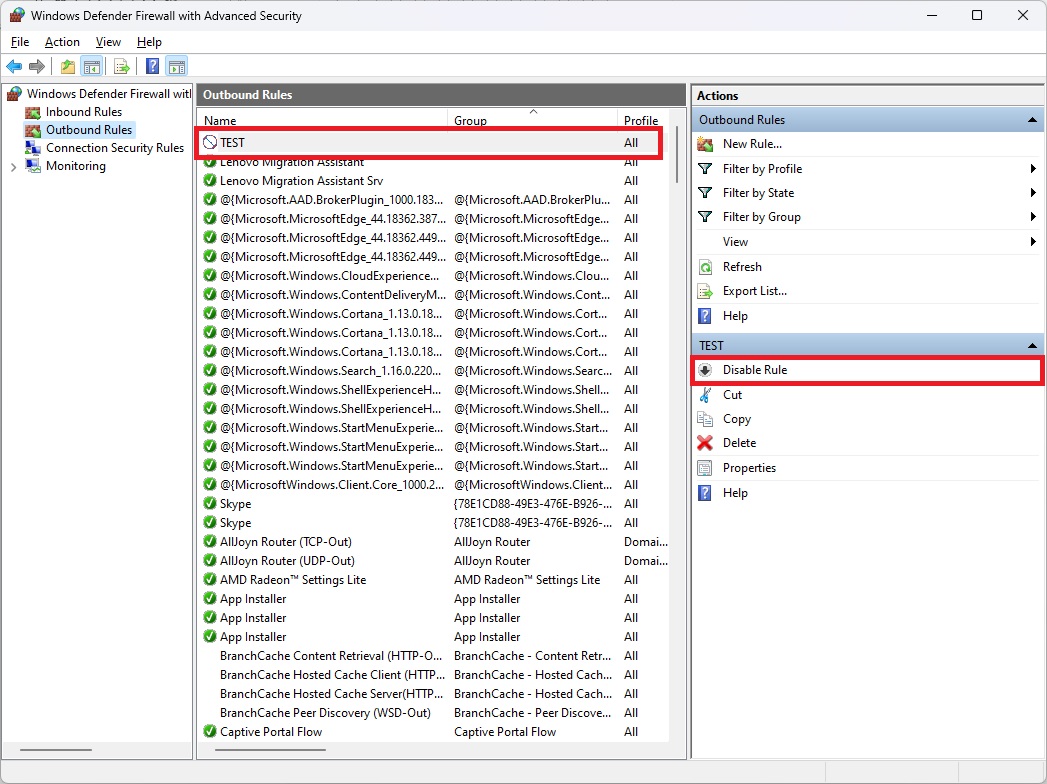
Task: Expand the Monitoring tree node chevron
Action: [x=13, y=167]
